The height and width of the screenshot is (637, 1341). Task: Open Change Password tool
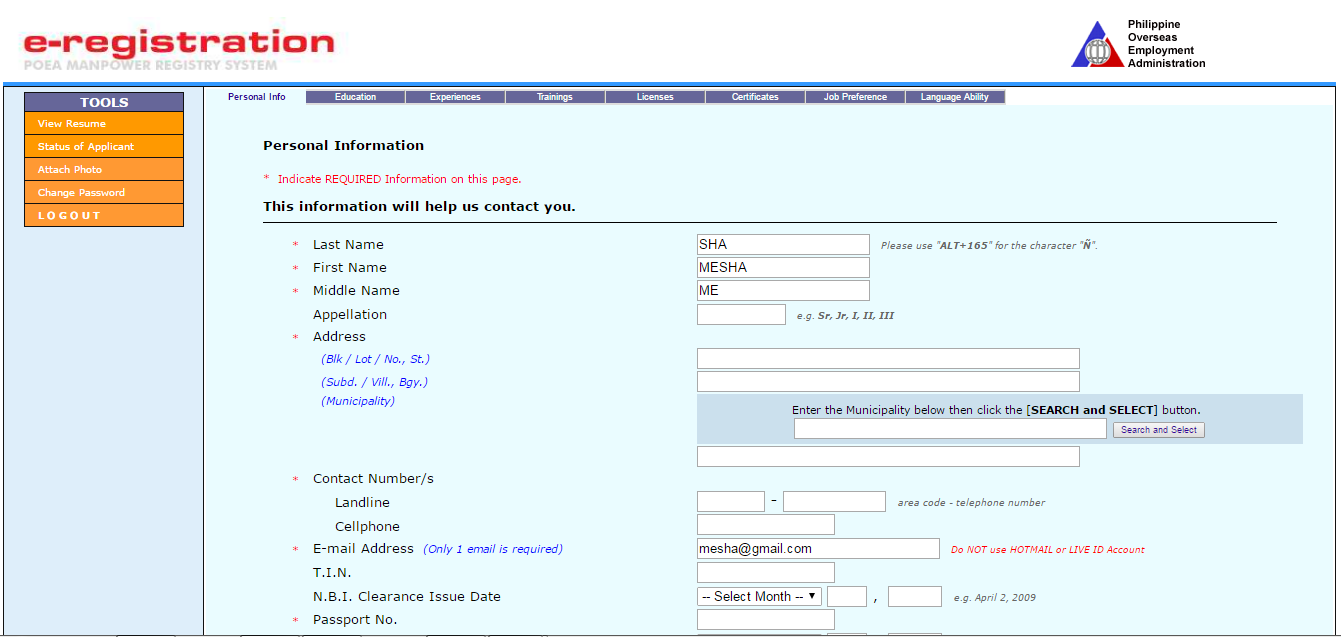[103, 191]
